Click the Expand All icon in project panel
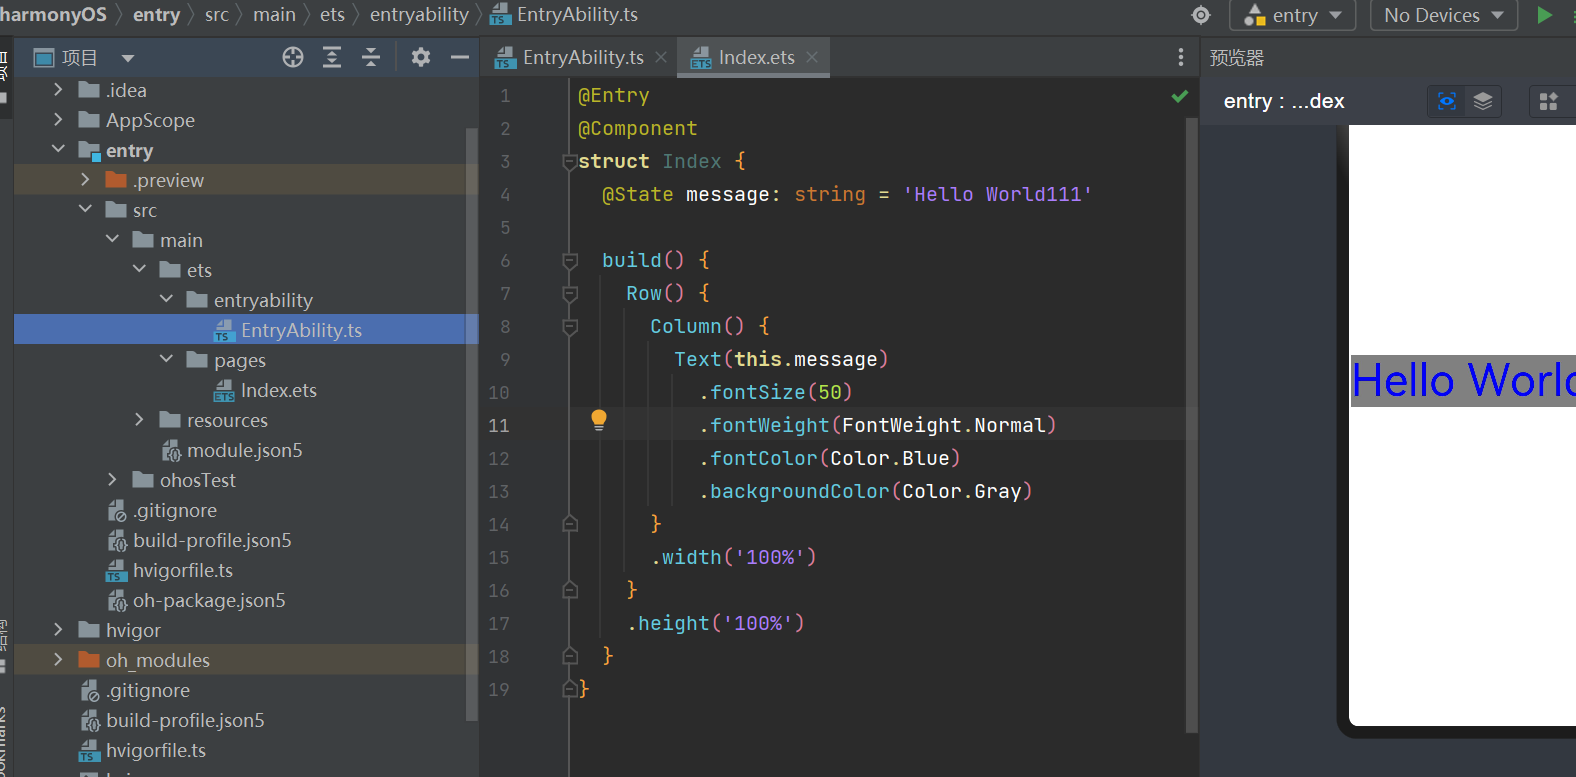1576x777 pixels. pyautogui.click(x=332, y=57)
